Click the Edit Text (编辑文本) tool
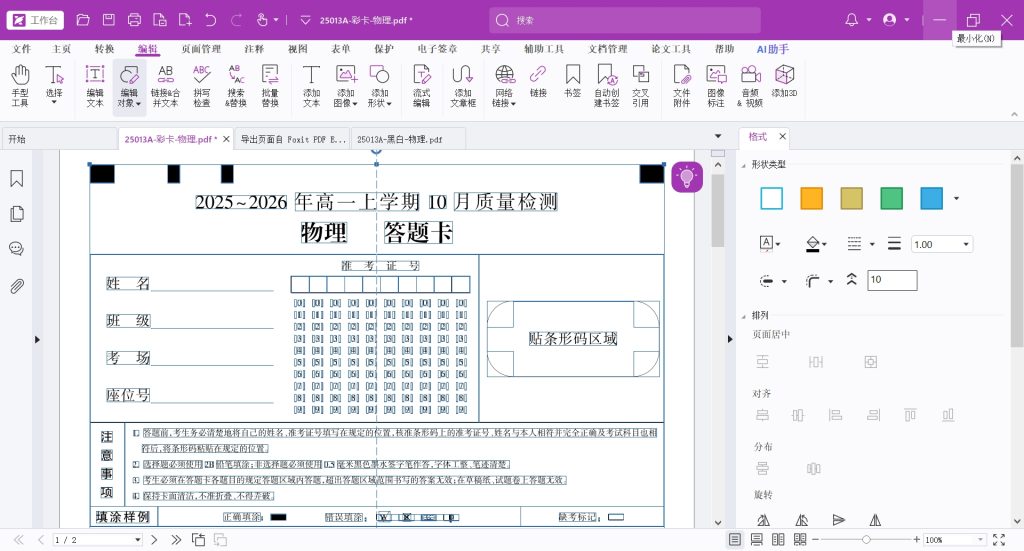The height and width of the screenshot is (551, 1024). (x=95, y=84)
